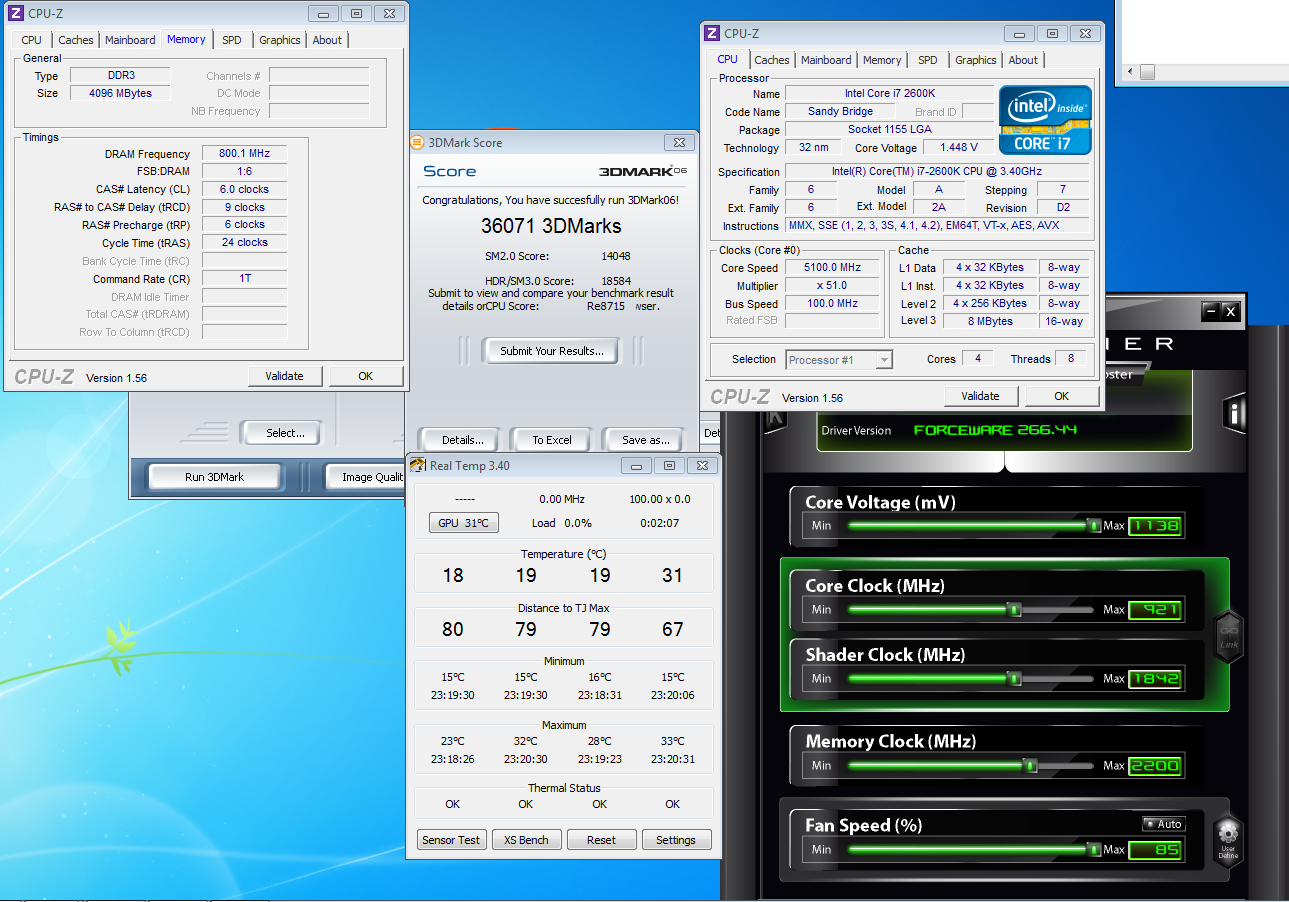Click Submit Your Results button
This screenshot has height=902, width=1289.
pyautogui.click(x=552, y=351)
